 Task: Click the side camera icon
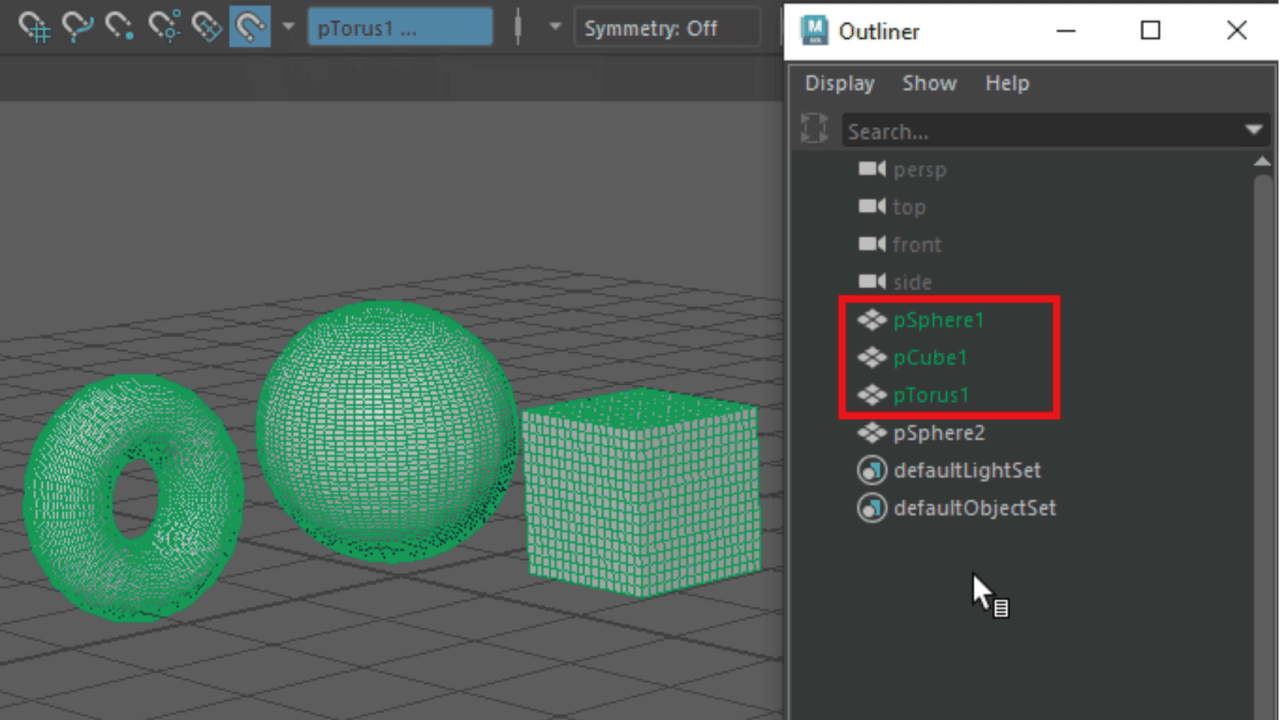[873, 282]
